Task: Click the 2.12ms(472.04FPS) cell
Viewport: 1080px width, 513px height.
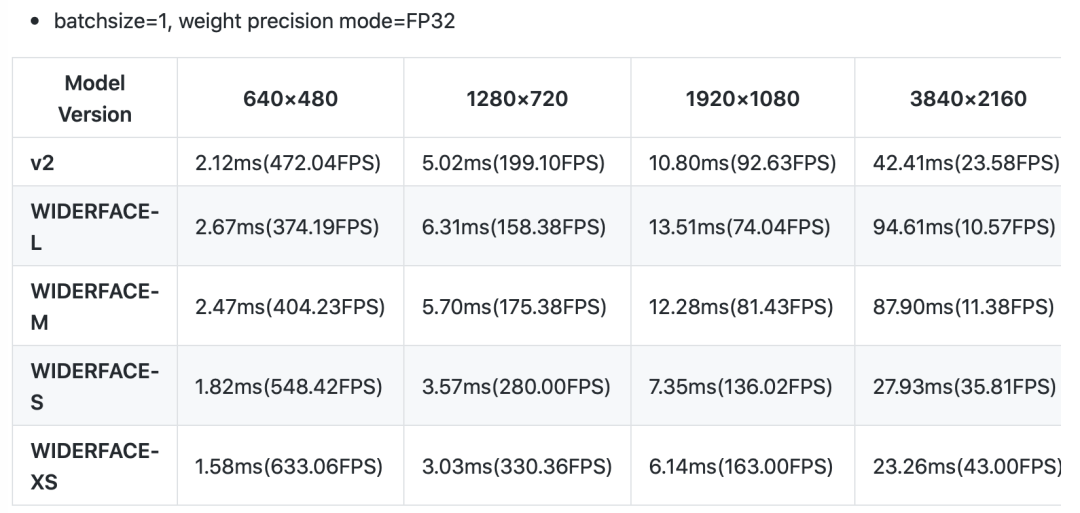Action: click(x=290, y=162)
